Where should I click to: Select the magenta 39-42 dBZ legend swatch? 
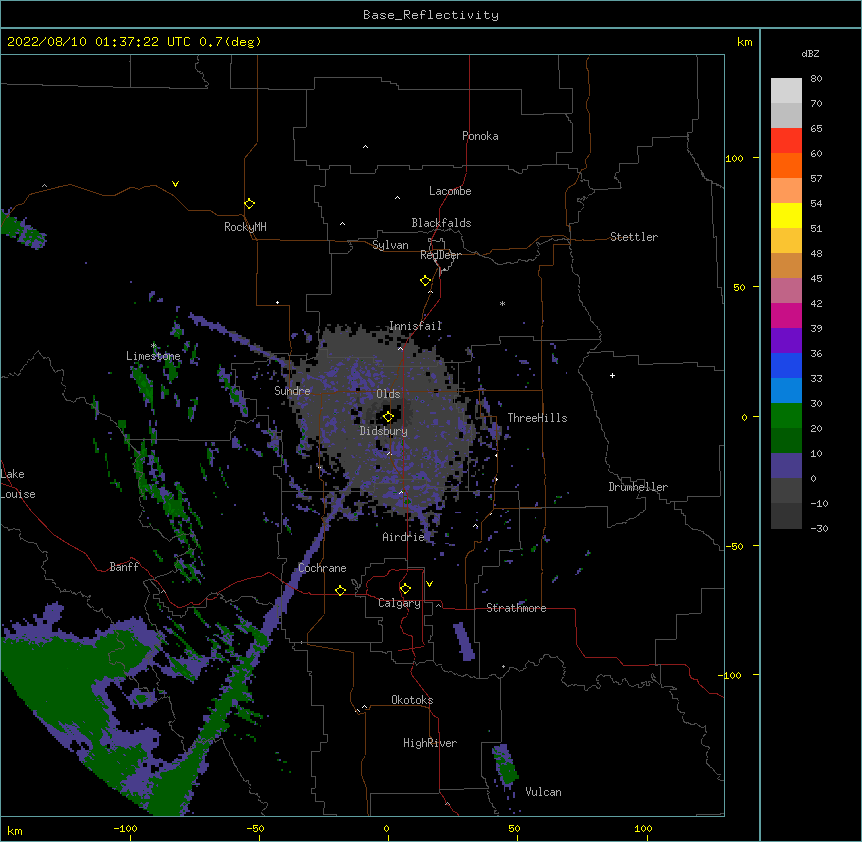[x=786, y=315]
